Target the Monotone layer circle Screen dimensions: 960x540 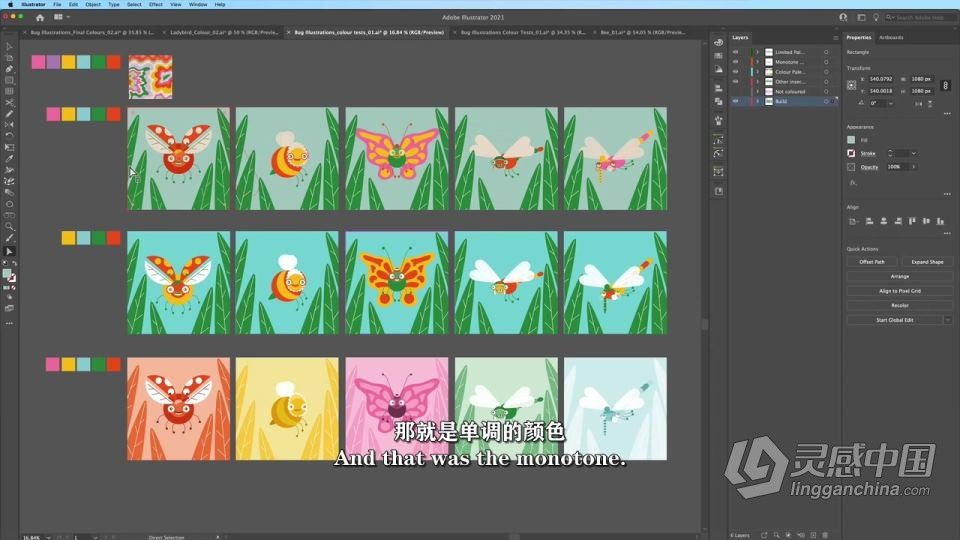pos(826,62)
